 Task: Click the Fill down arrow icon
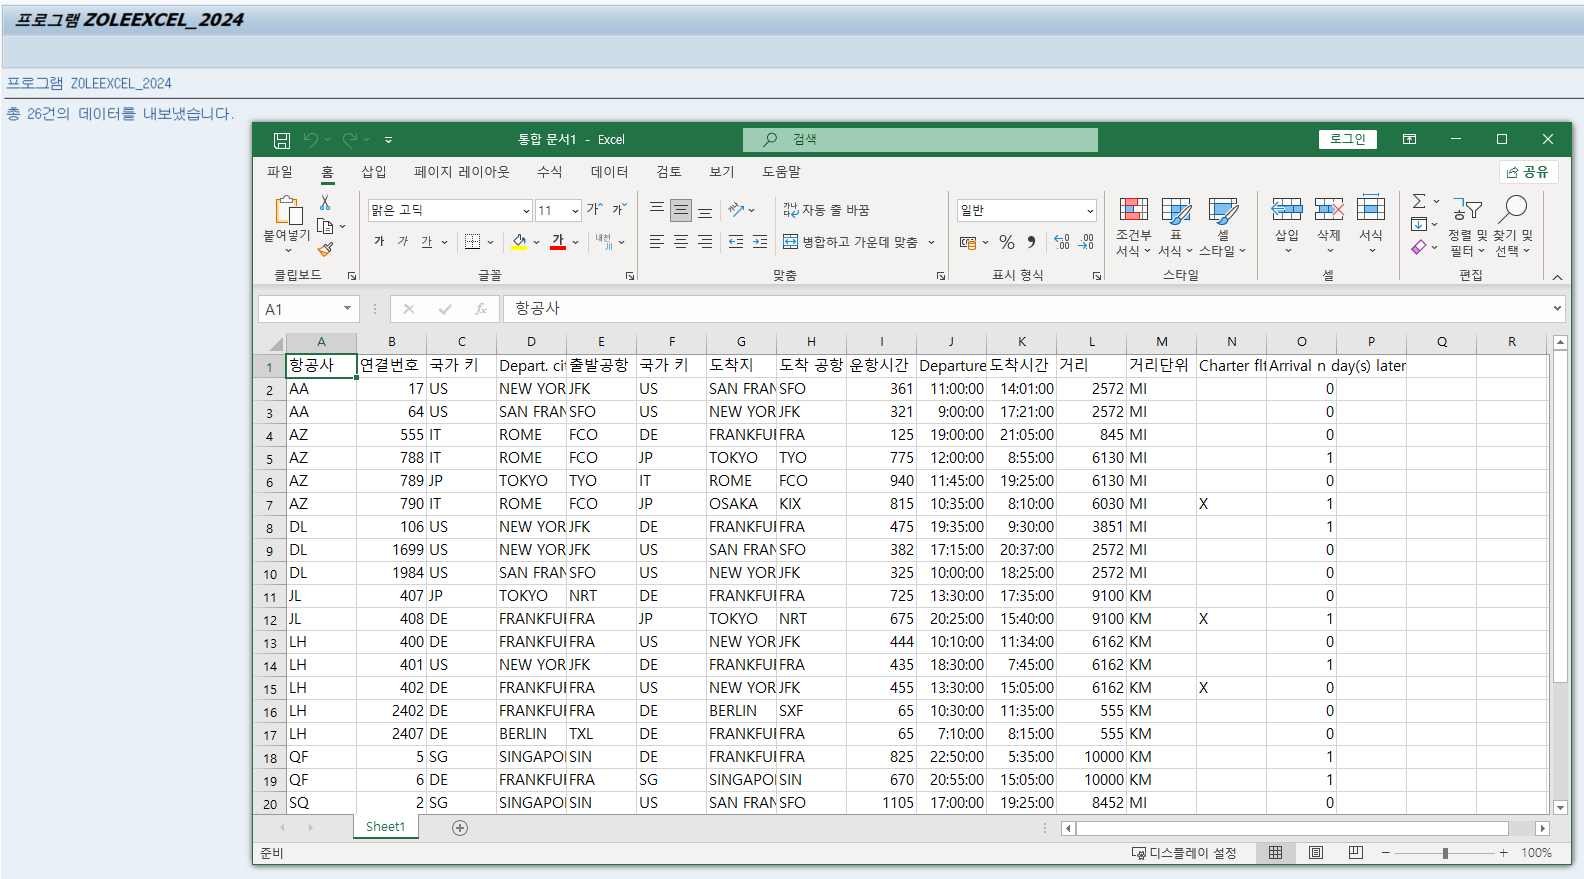point(1419,224)
